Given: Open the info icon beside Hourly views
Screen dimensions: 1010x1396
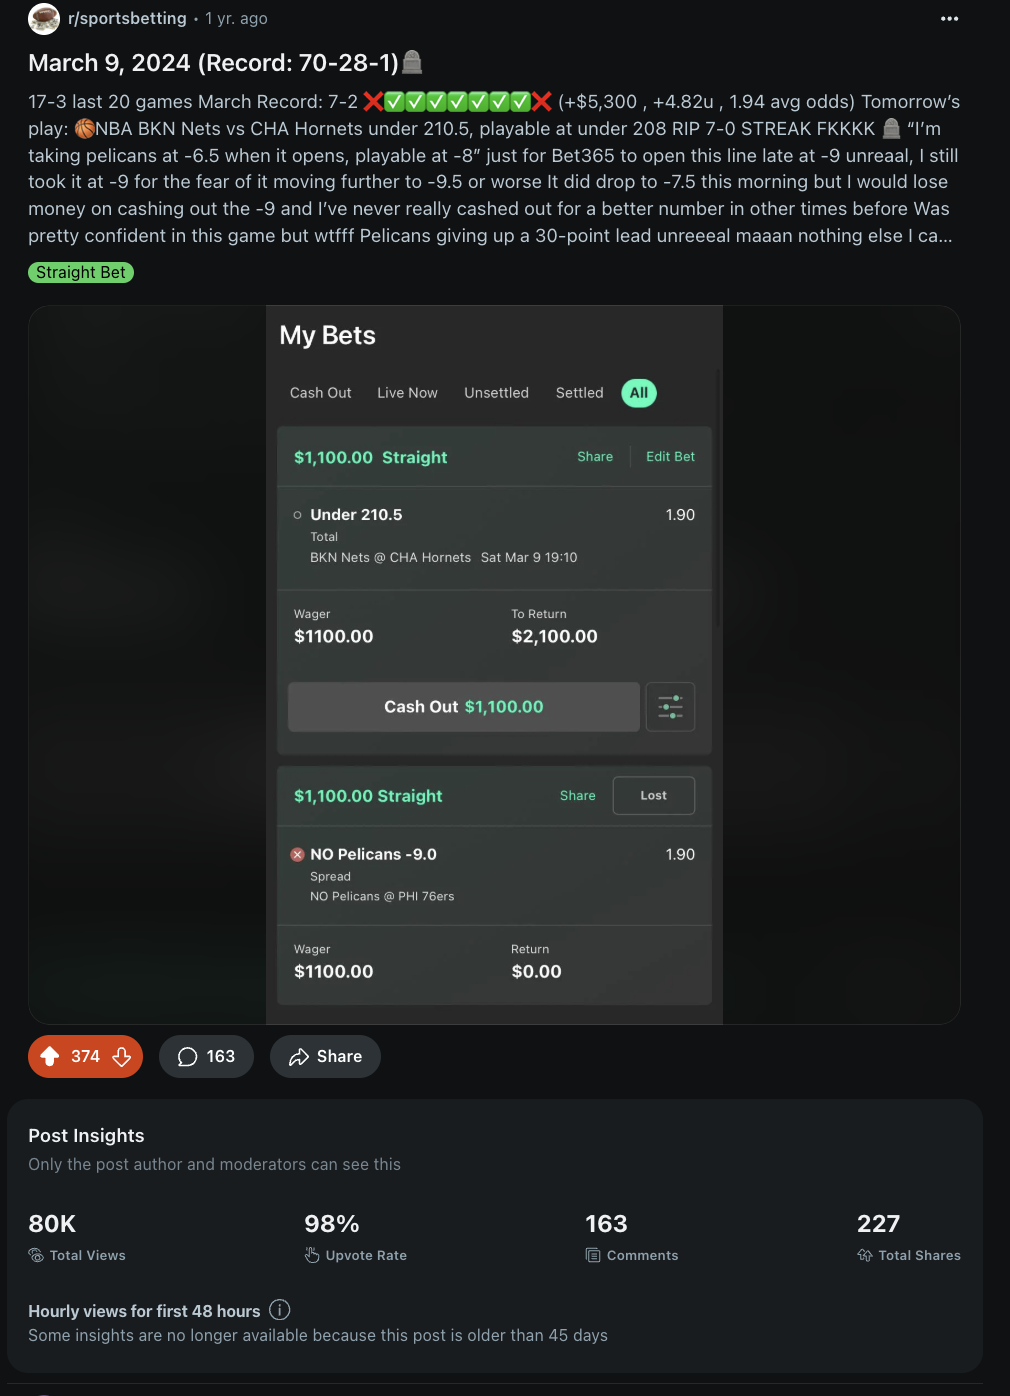Looking at the screenshot, I should (280, 1310).
